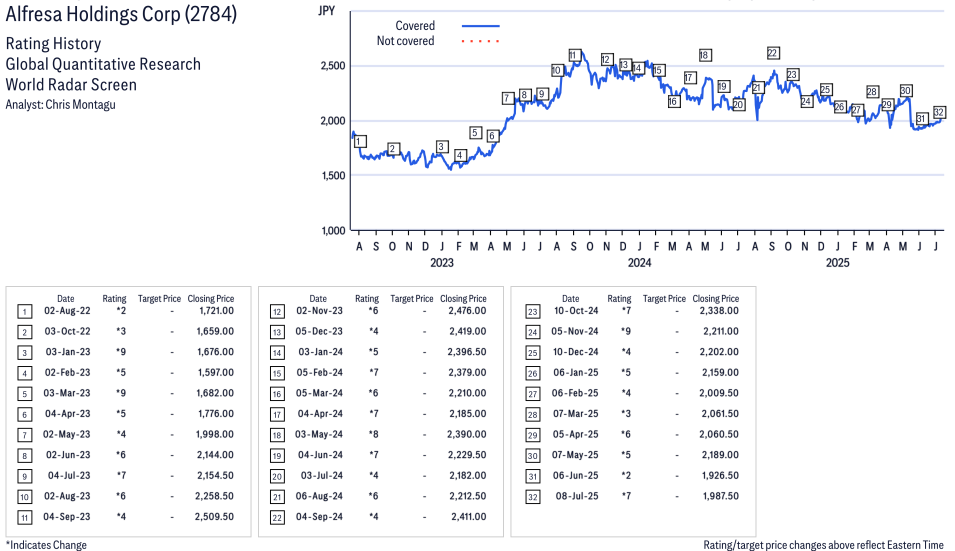Click the boxed number 11 in the first table
Viewport: 955px width, 551px height.
(x=24, y=518)
